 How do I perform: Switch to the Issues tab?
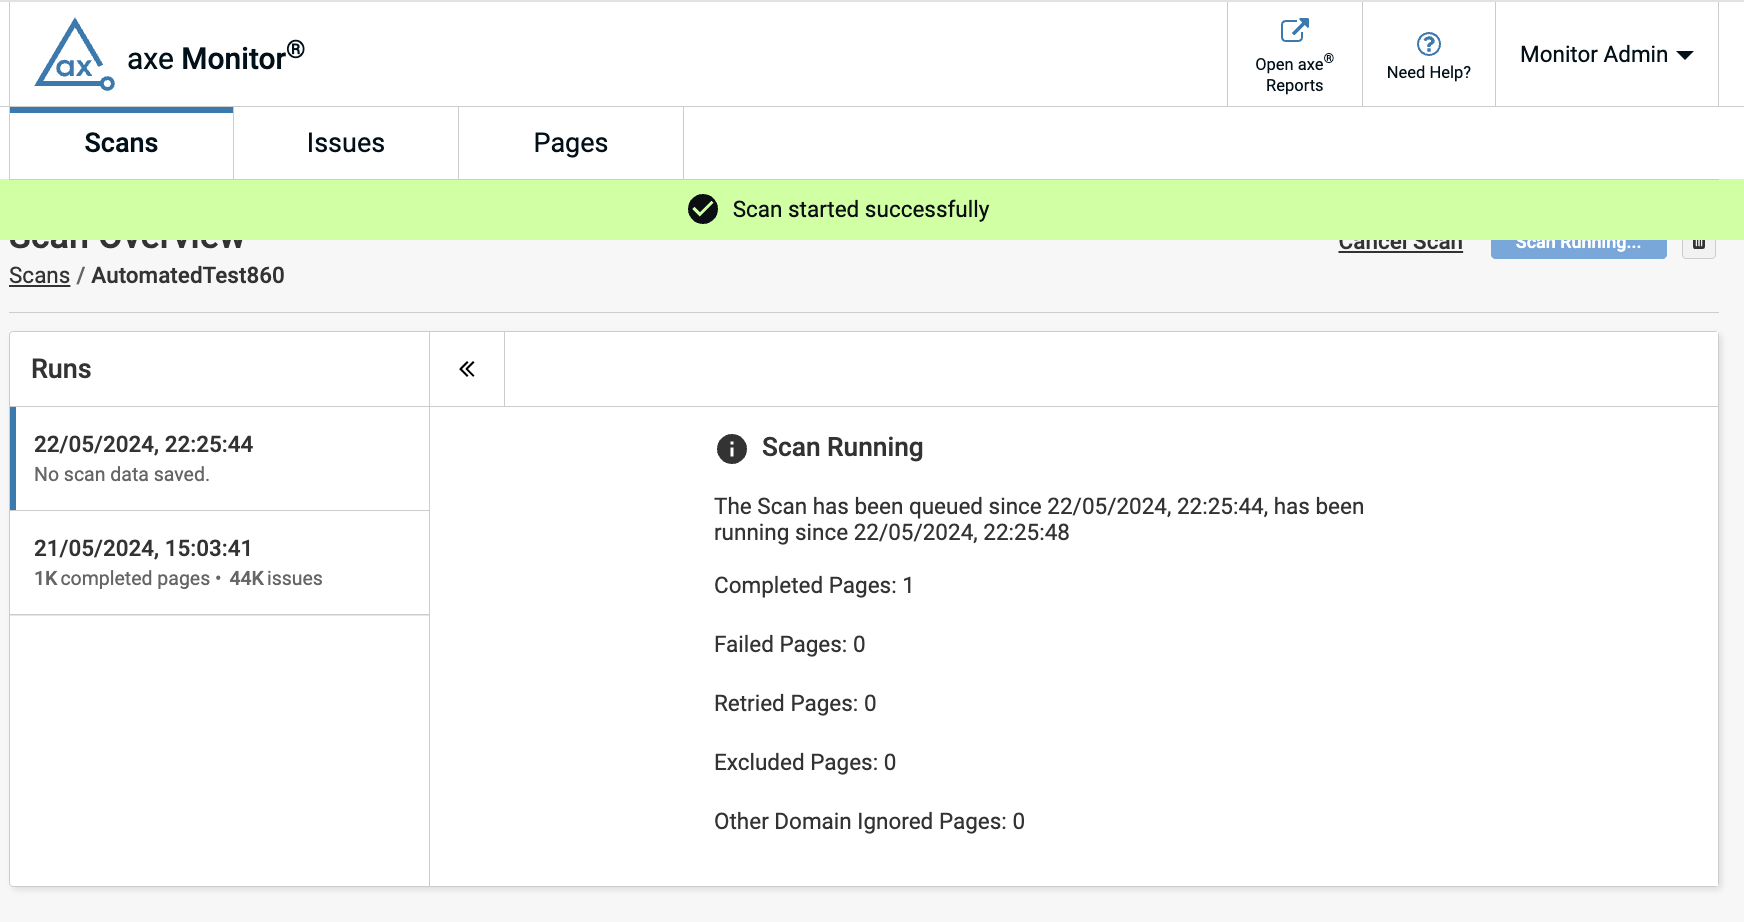(x=345, y=143)
